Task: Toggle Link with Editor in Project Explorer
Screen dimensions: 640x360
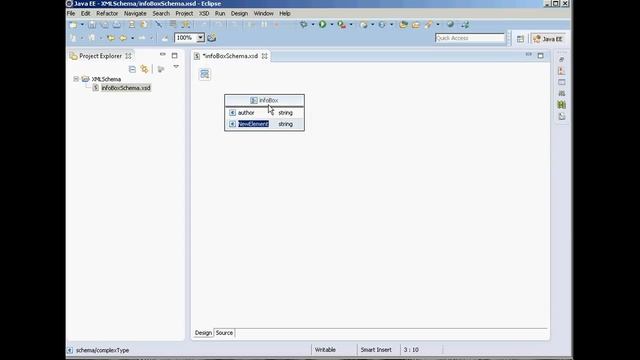Action: coord(144,69)
